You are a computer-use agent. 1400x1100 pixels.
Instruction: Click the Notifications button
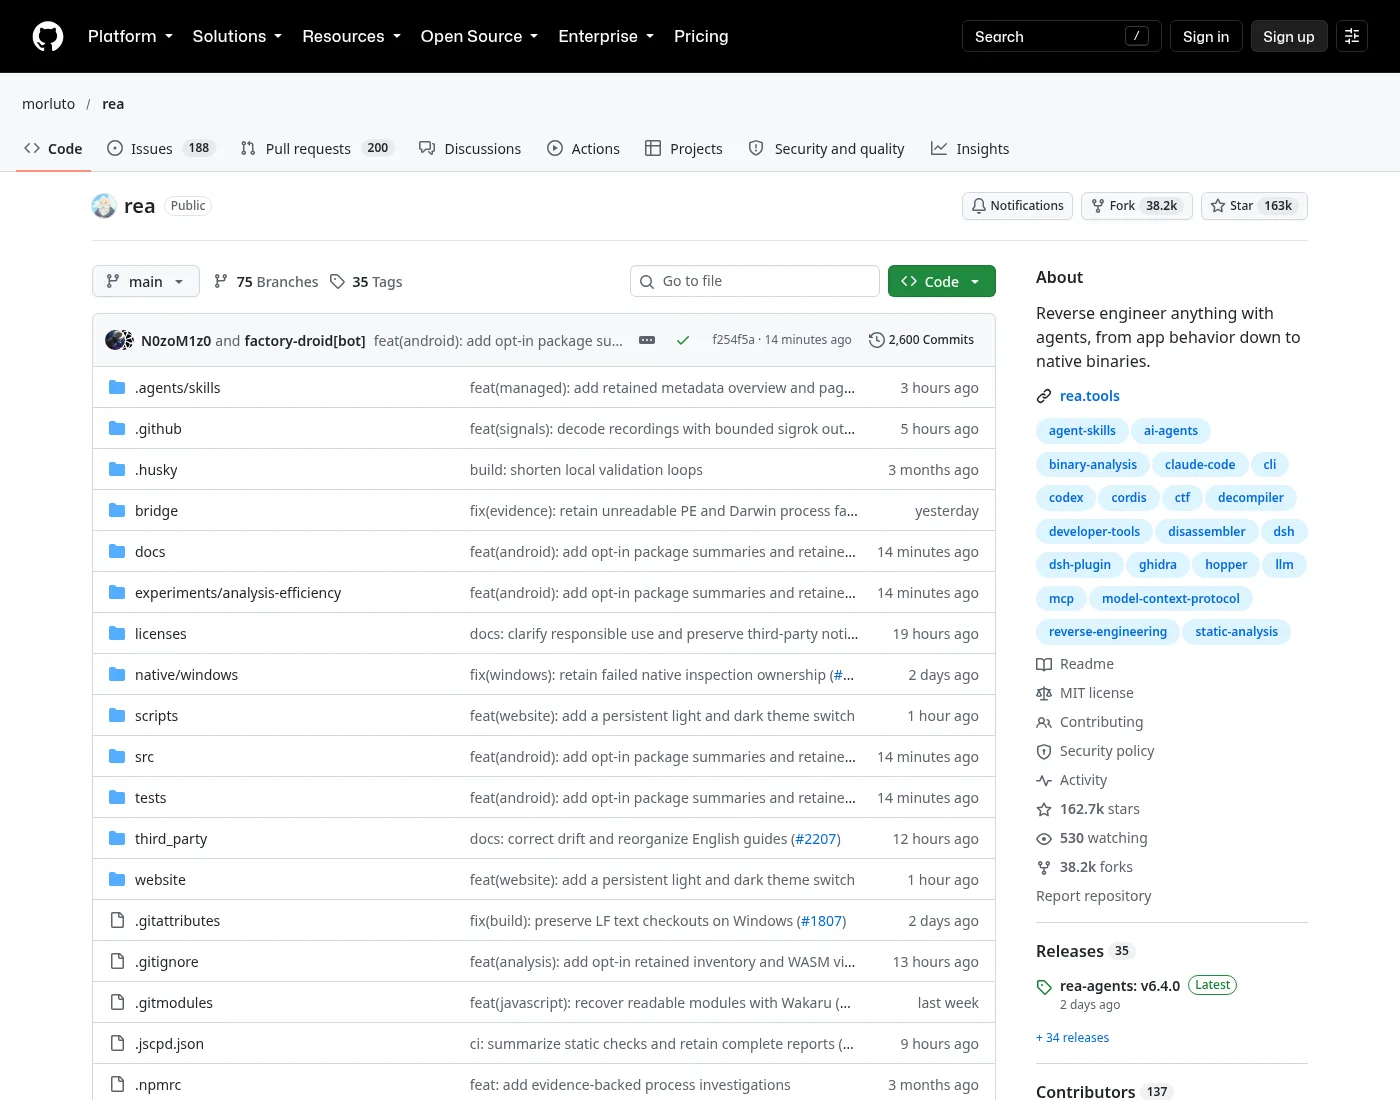pos(1018,206)
